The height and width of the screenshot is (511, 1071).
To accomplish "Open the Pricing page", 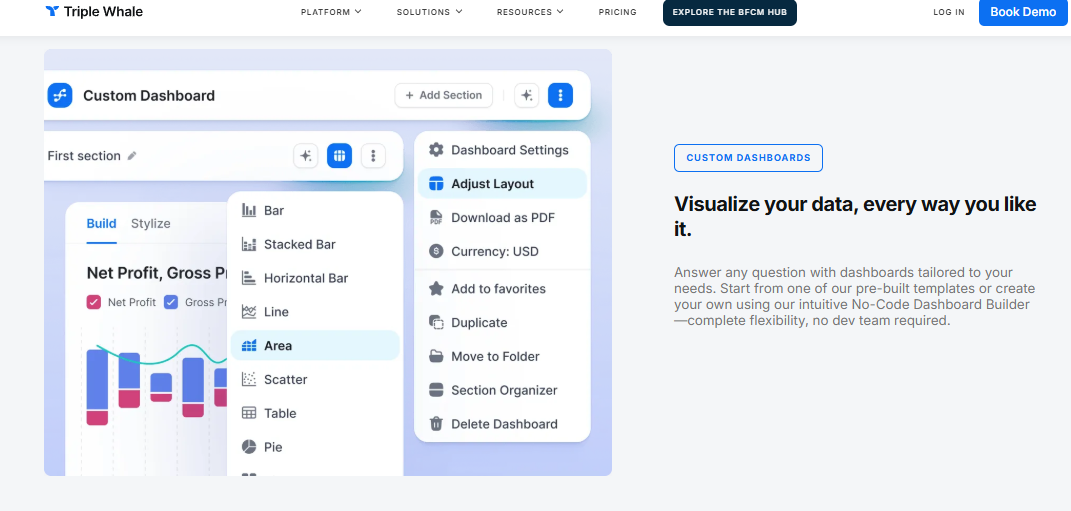I will (617, 12).
